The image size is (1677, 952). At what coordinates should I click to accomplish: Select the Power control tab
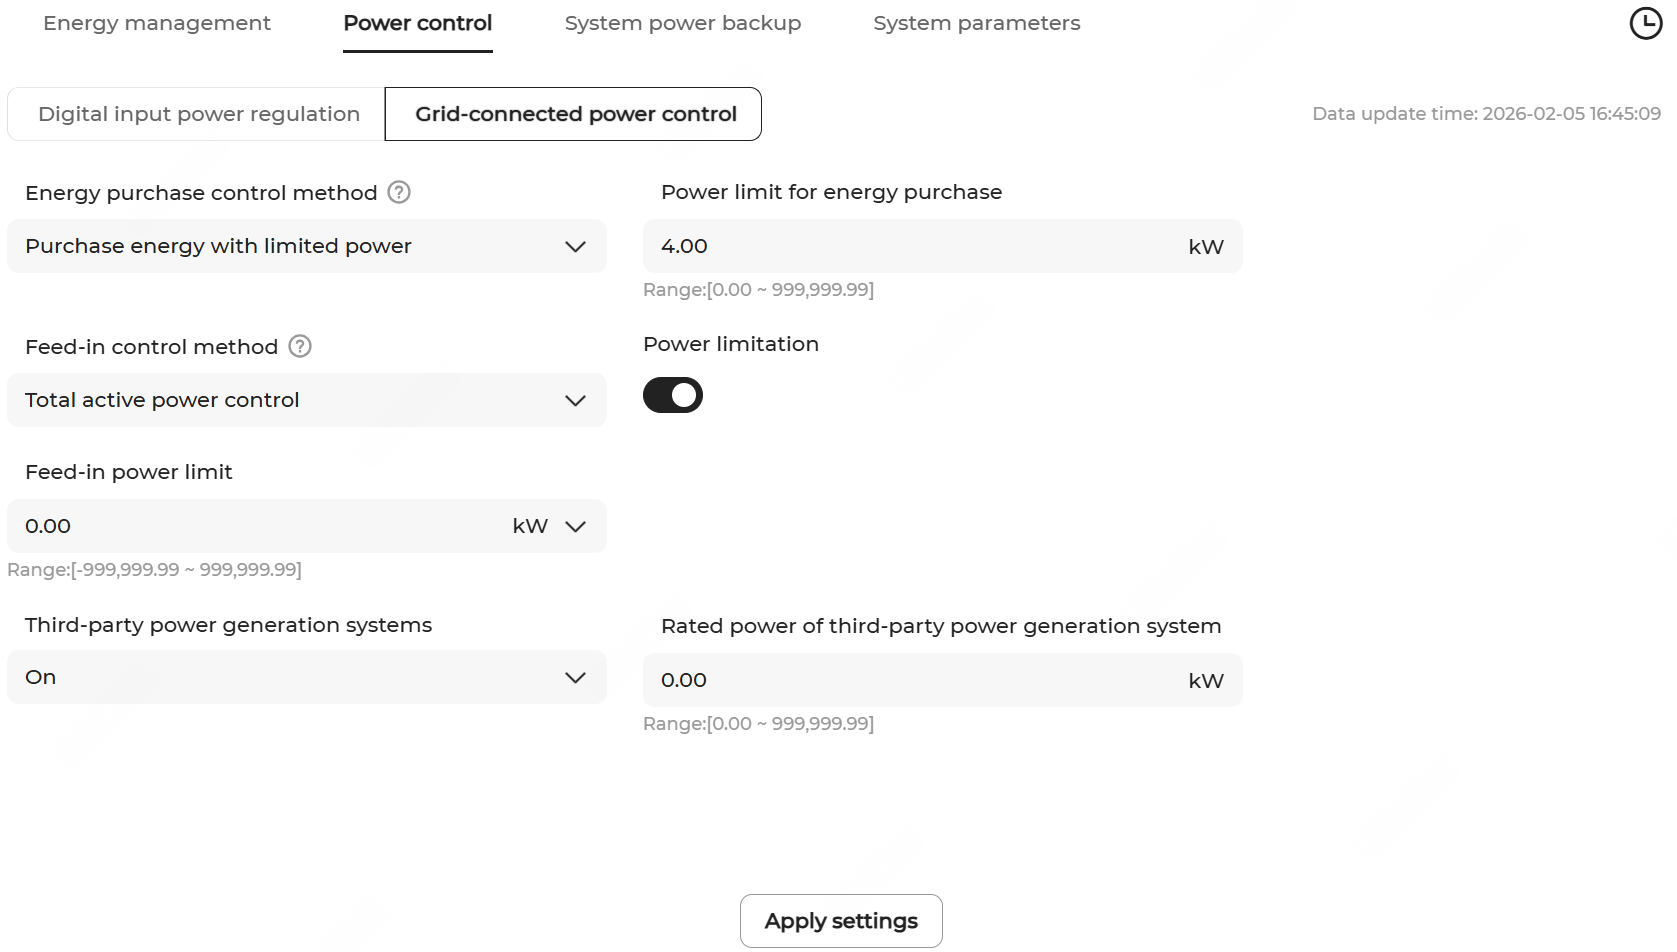tap(417, 23)
